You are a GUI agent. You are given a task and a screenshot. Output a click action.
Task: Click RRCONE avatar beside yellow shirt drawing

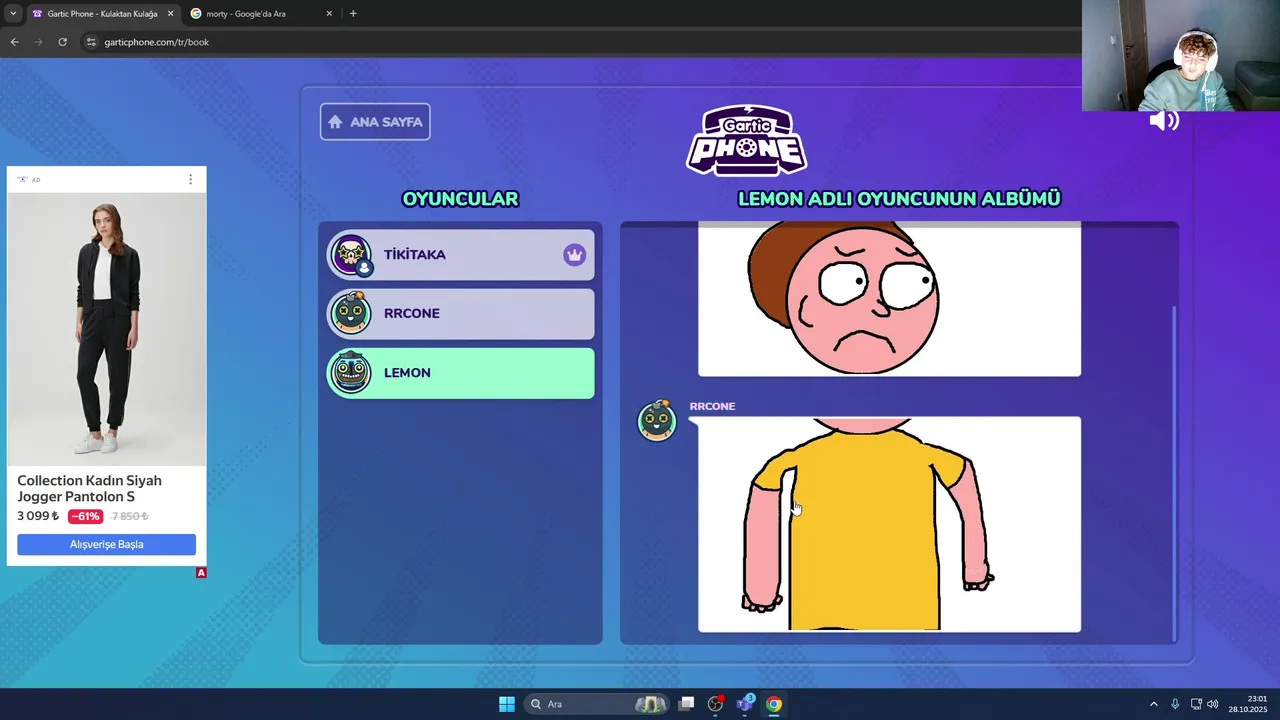[x=657, y=420]
